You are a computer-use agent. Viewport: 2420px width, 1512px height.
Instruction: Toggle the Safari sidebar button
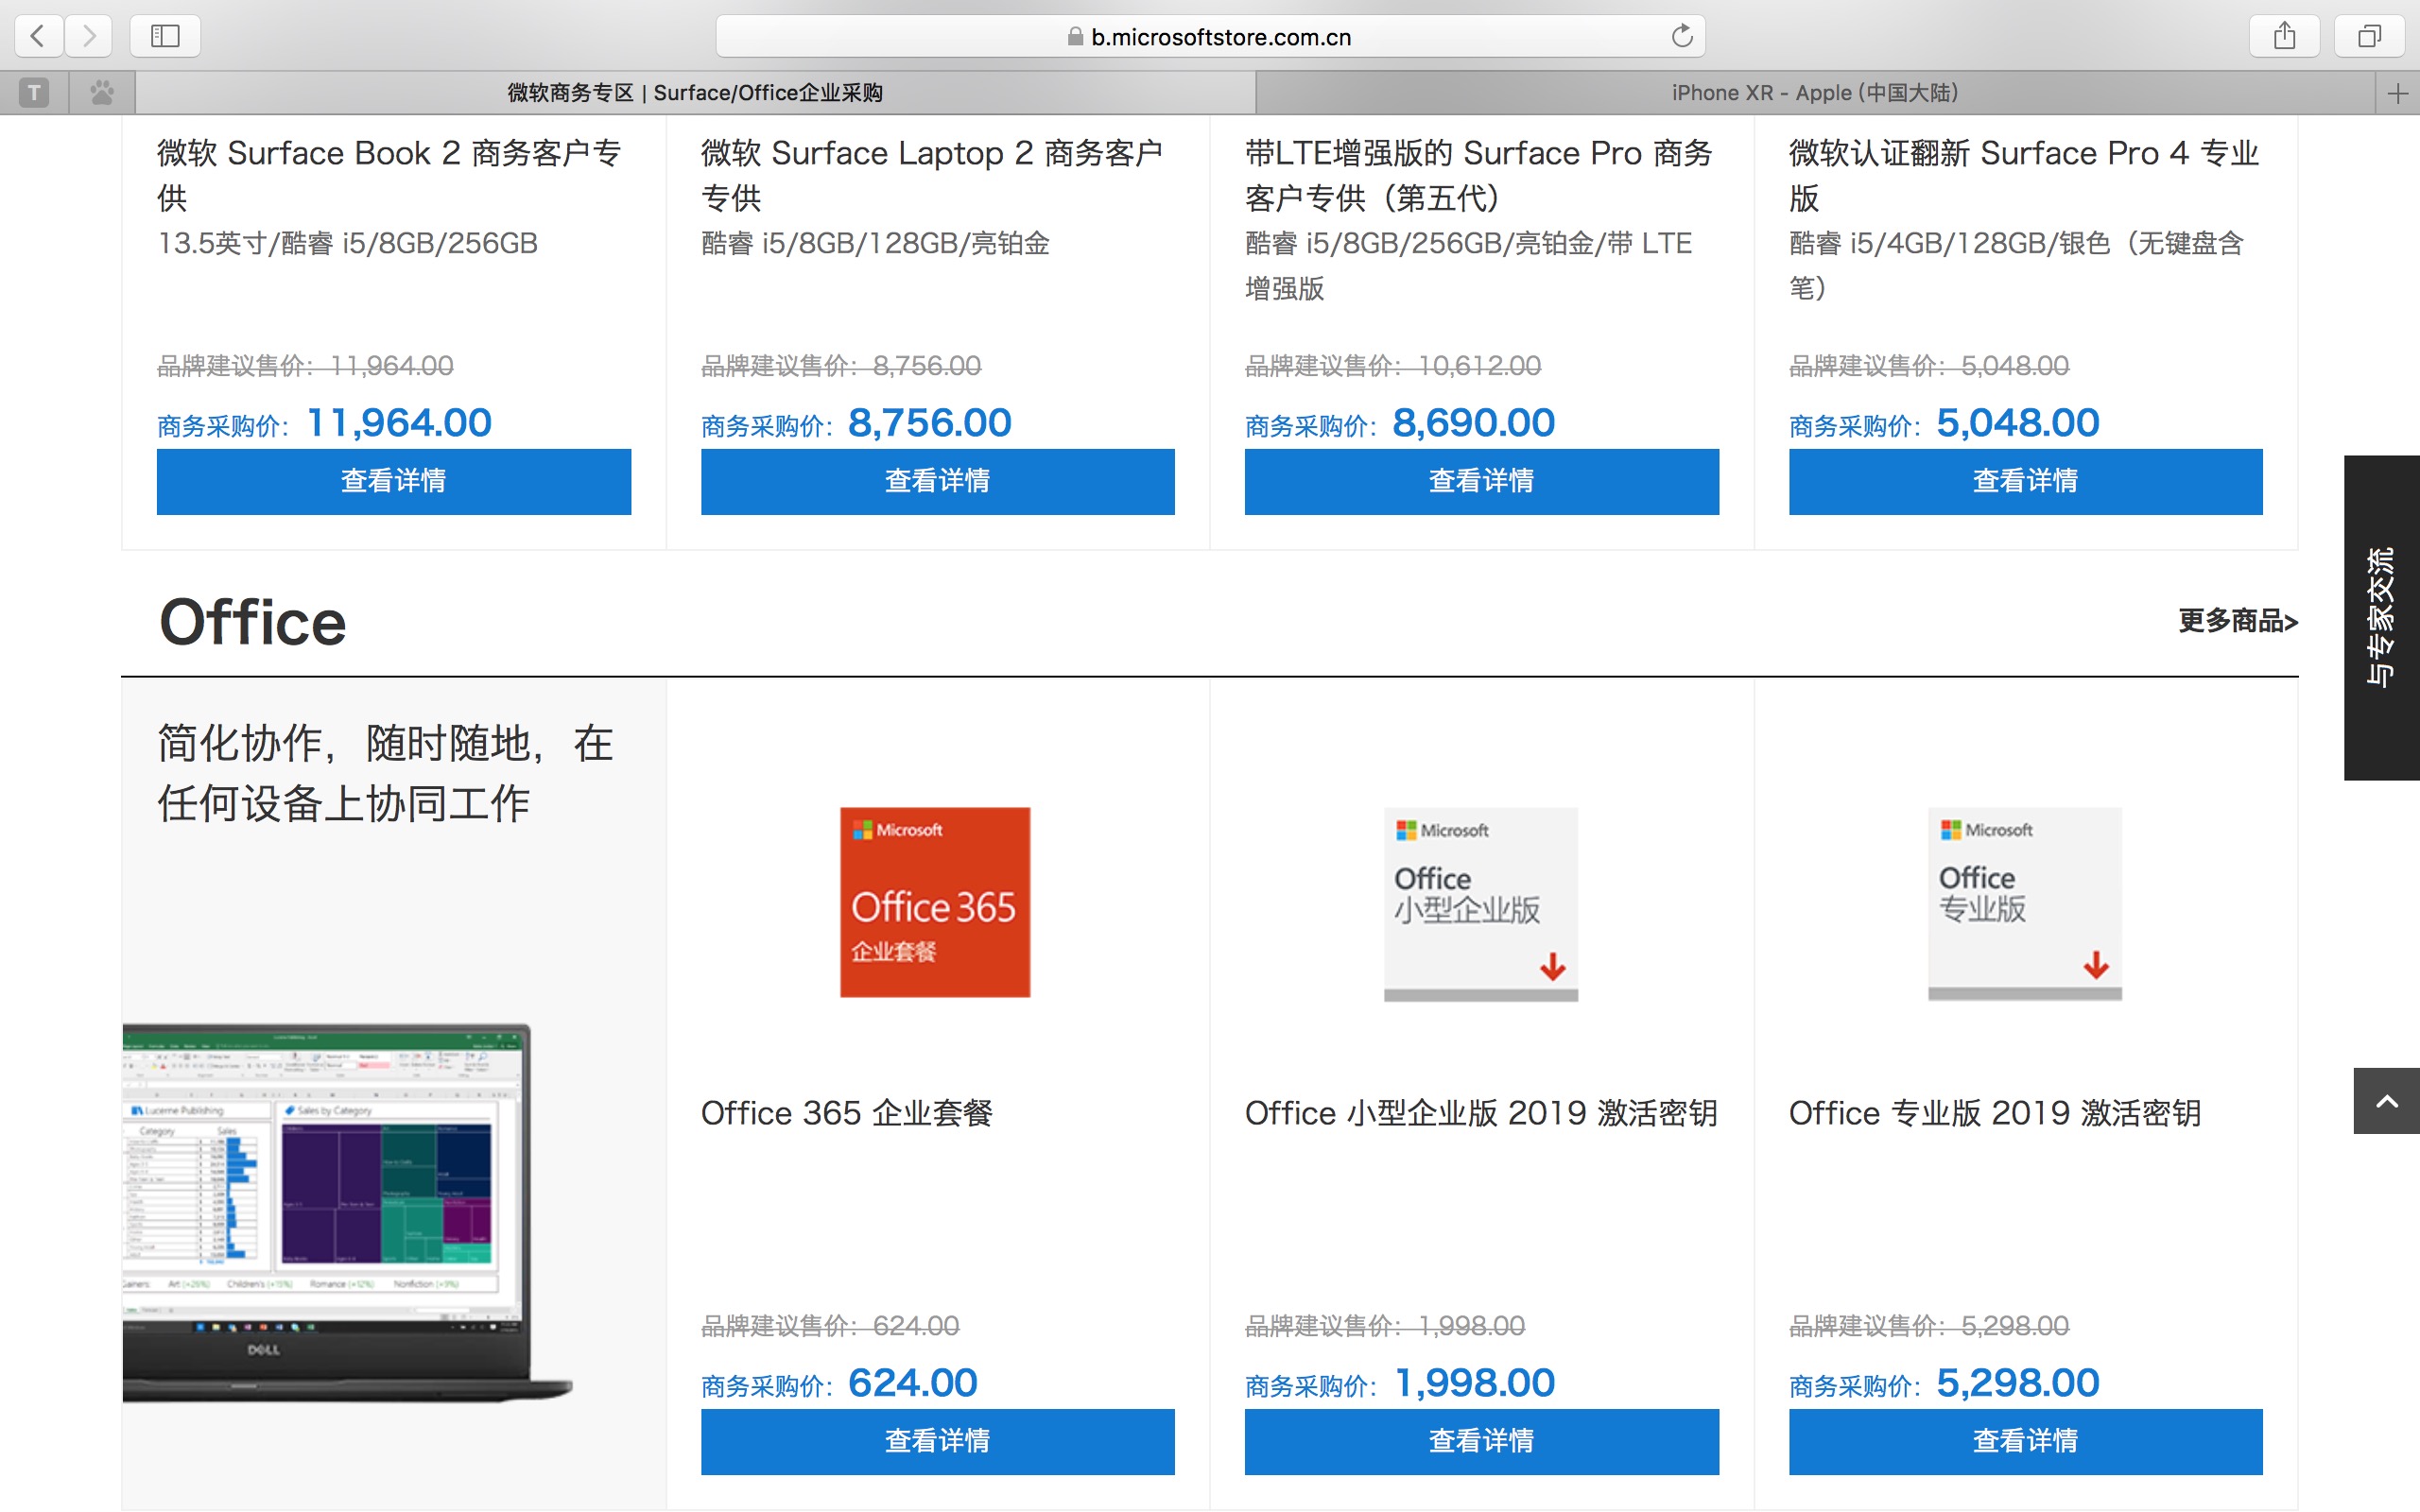click(x=165, y=36)
